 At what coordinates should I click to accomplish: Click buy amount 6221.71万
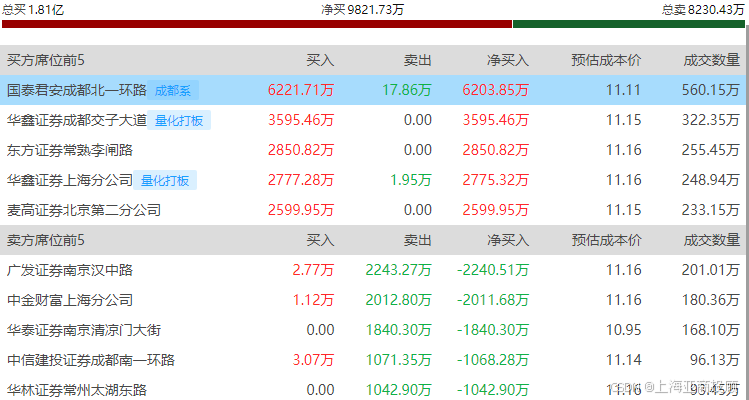coord(301,90)
